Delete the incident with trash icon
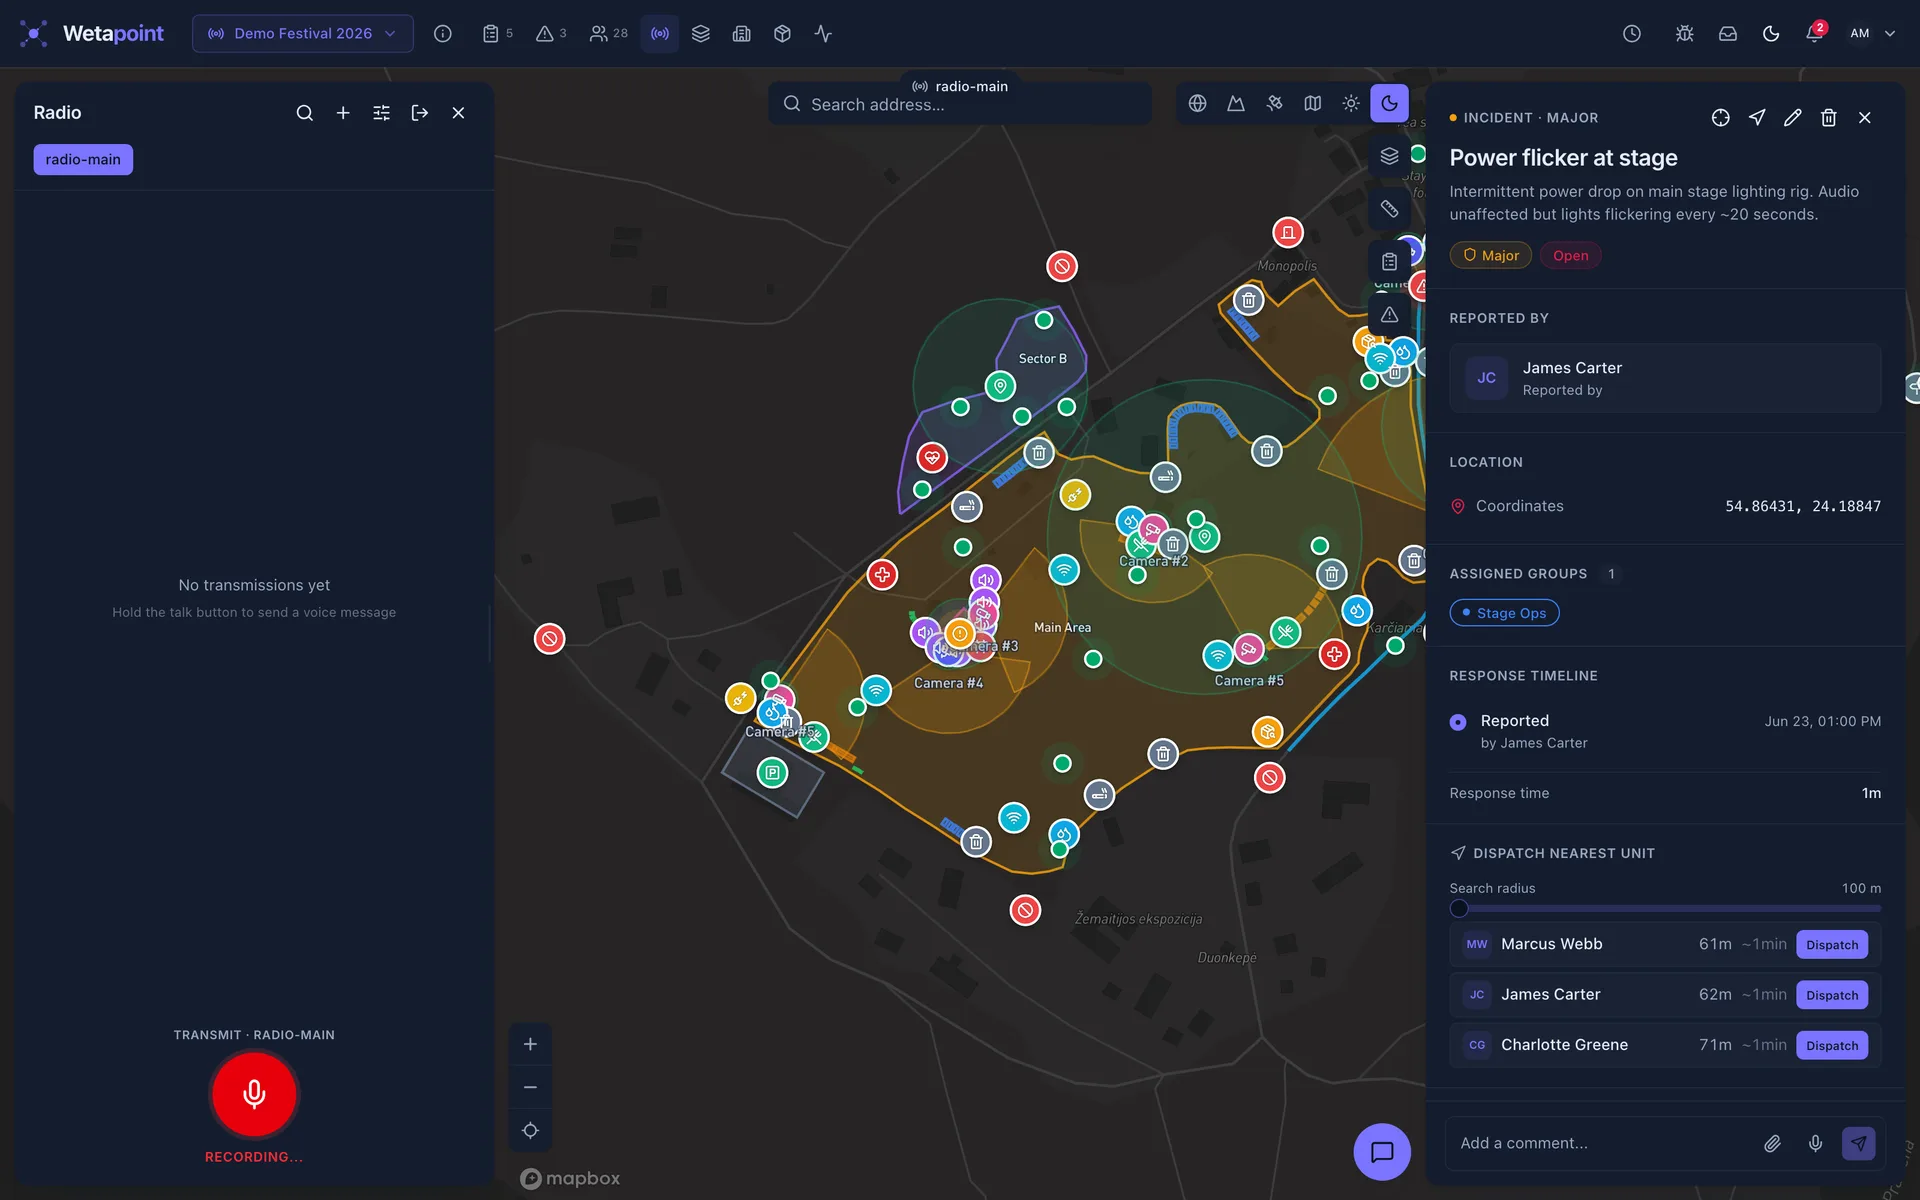The width and height of the screenshot is (1920, 1200). [1829, 118]
